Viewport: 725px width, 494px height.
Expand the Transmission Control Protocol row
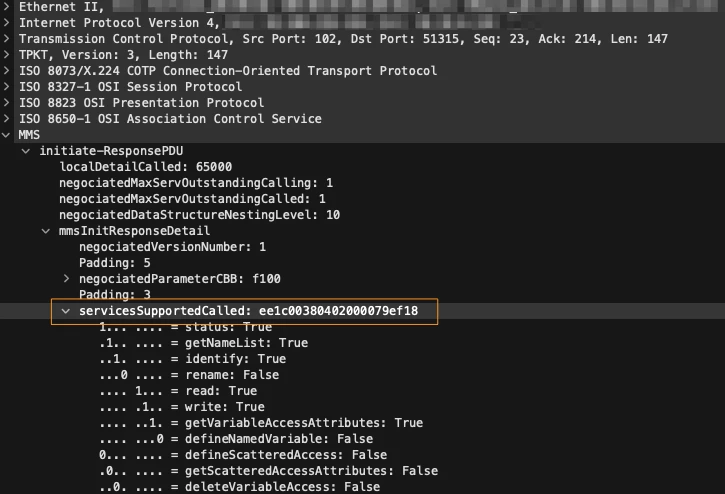8,39
